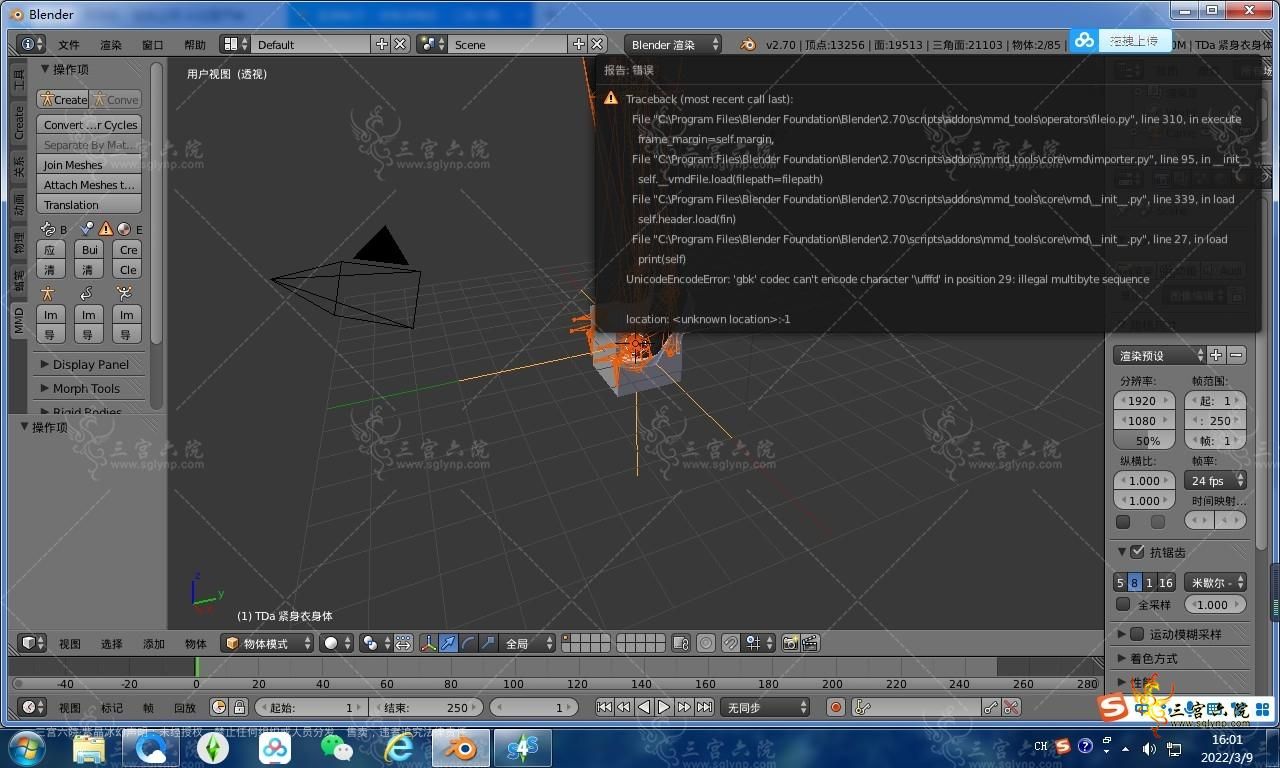This screenshot has width=1280, height=768.
Task: Delete the Default screen layout
Action: pos(400,44)
